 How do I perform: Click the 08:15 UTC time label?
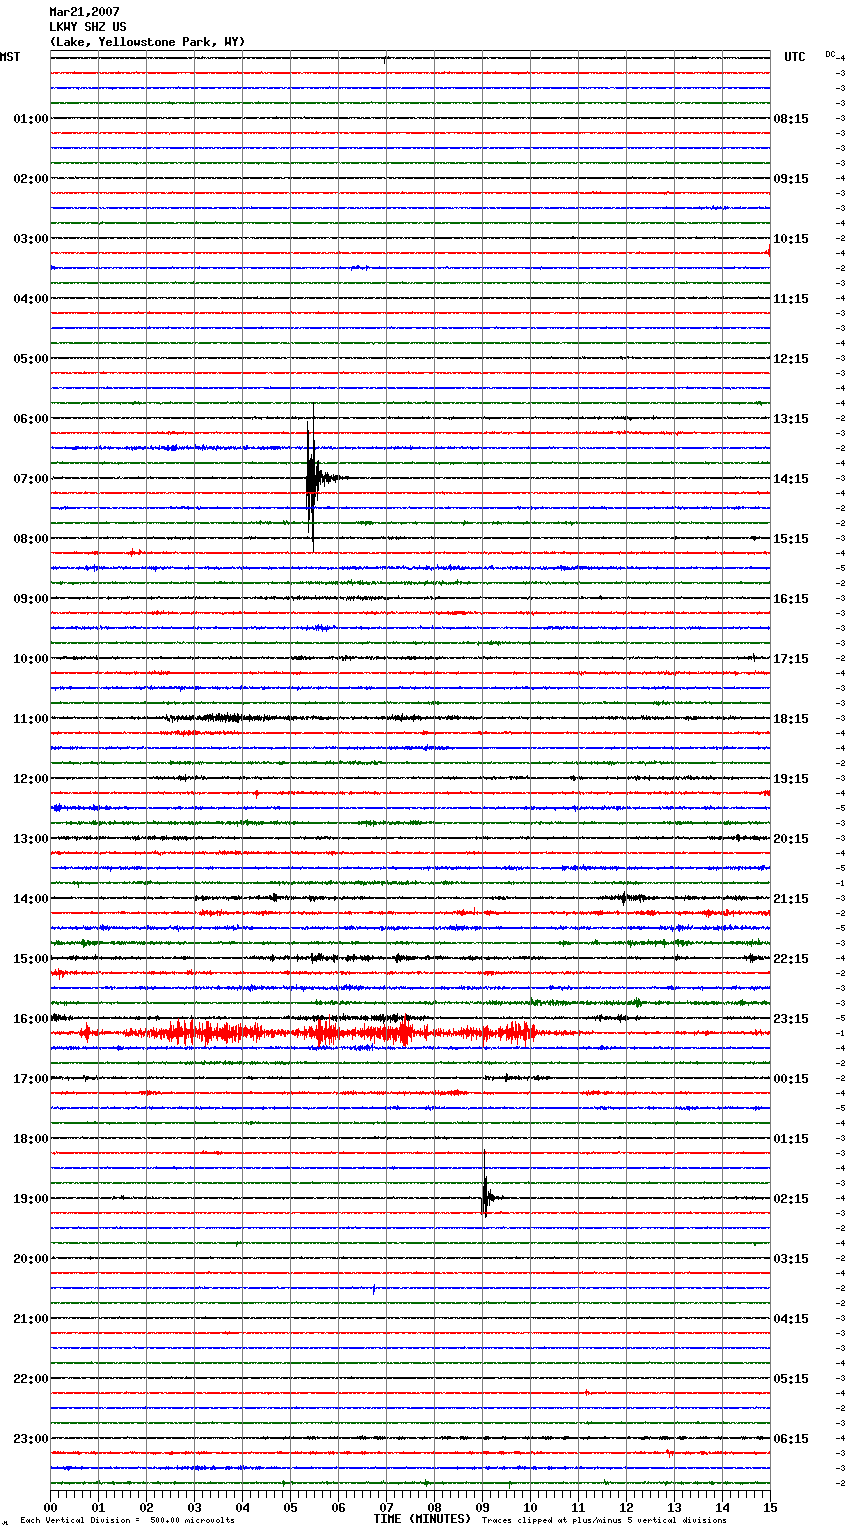(x=791, y=119)
